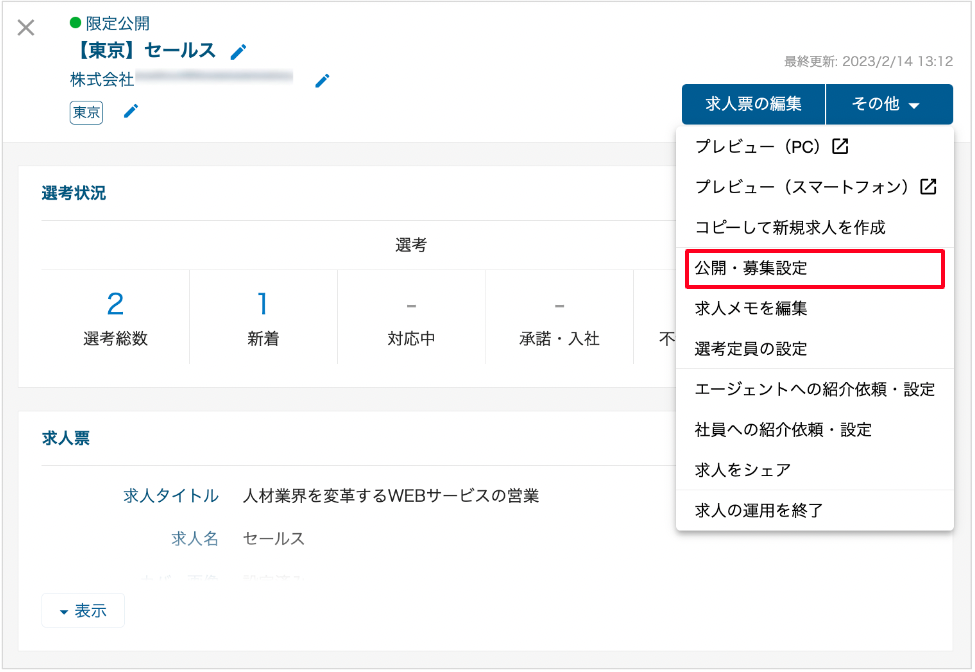Screen dimensions: 975x672
Task: Click external link icon beside プレビュー（スマートフォン）
Action: [x=928, y=186]
